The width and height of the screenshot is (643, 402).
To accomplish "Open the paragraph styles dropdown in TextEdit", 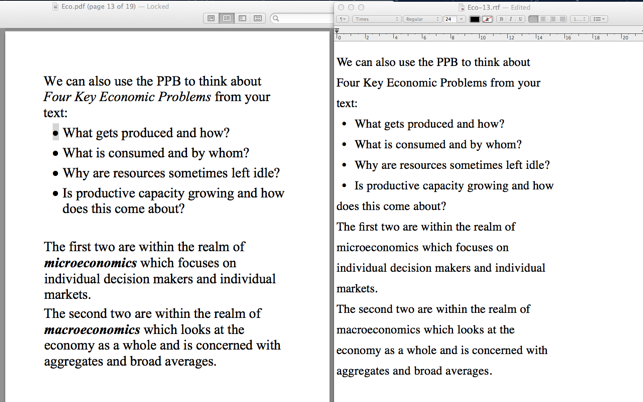I will point(343,19).
